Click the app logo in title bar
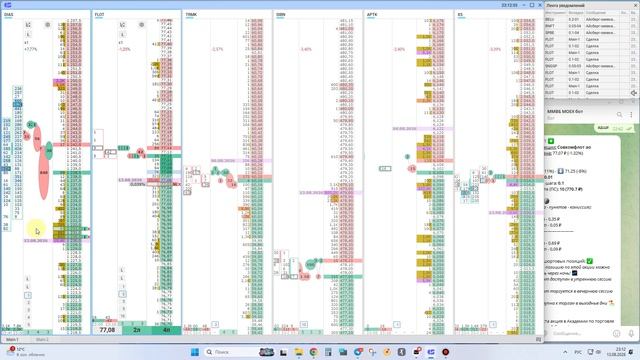Screen dimensions: 640x360 [x=7, y=5]
